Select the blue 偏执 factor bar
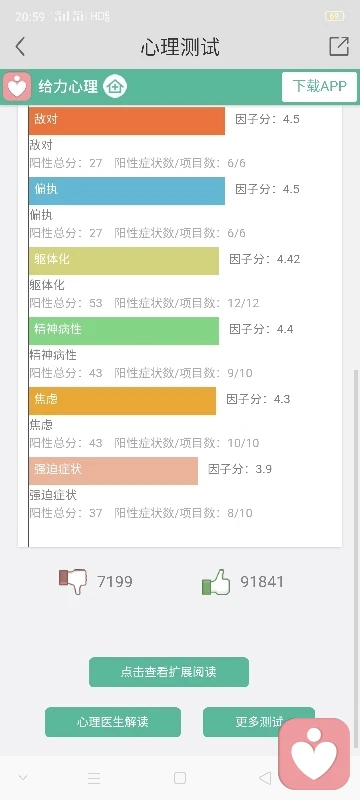 click(127, 190)
